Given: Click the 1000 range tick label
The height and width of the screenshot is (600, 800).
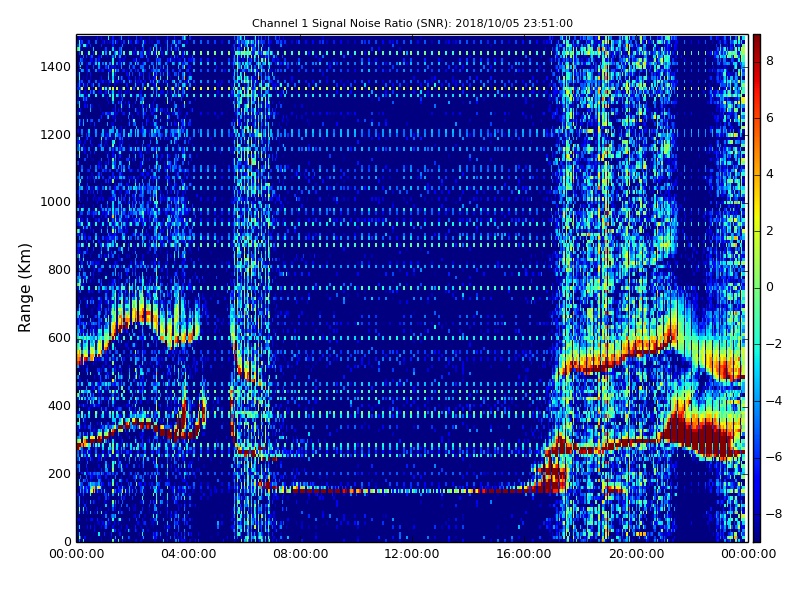Looking at the screenshot, I should [56, 202].
